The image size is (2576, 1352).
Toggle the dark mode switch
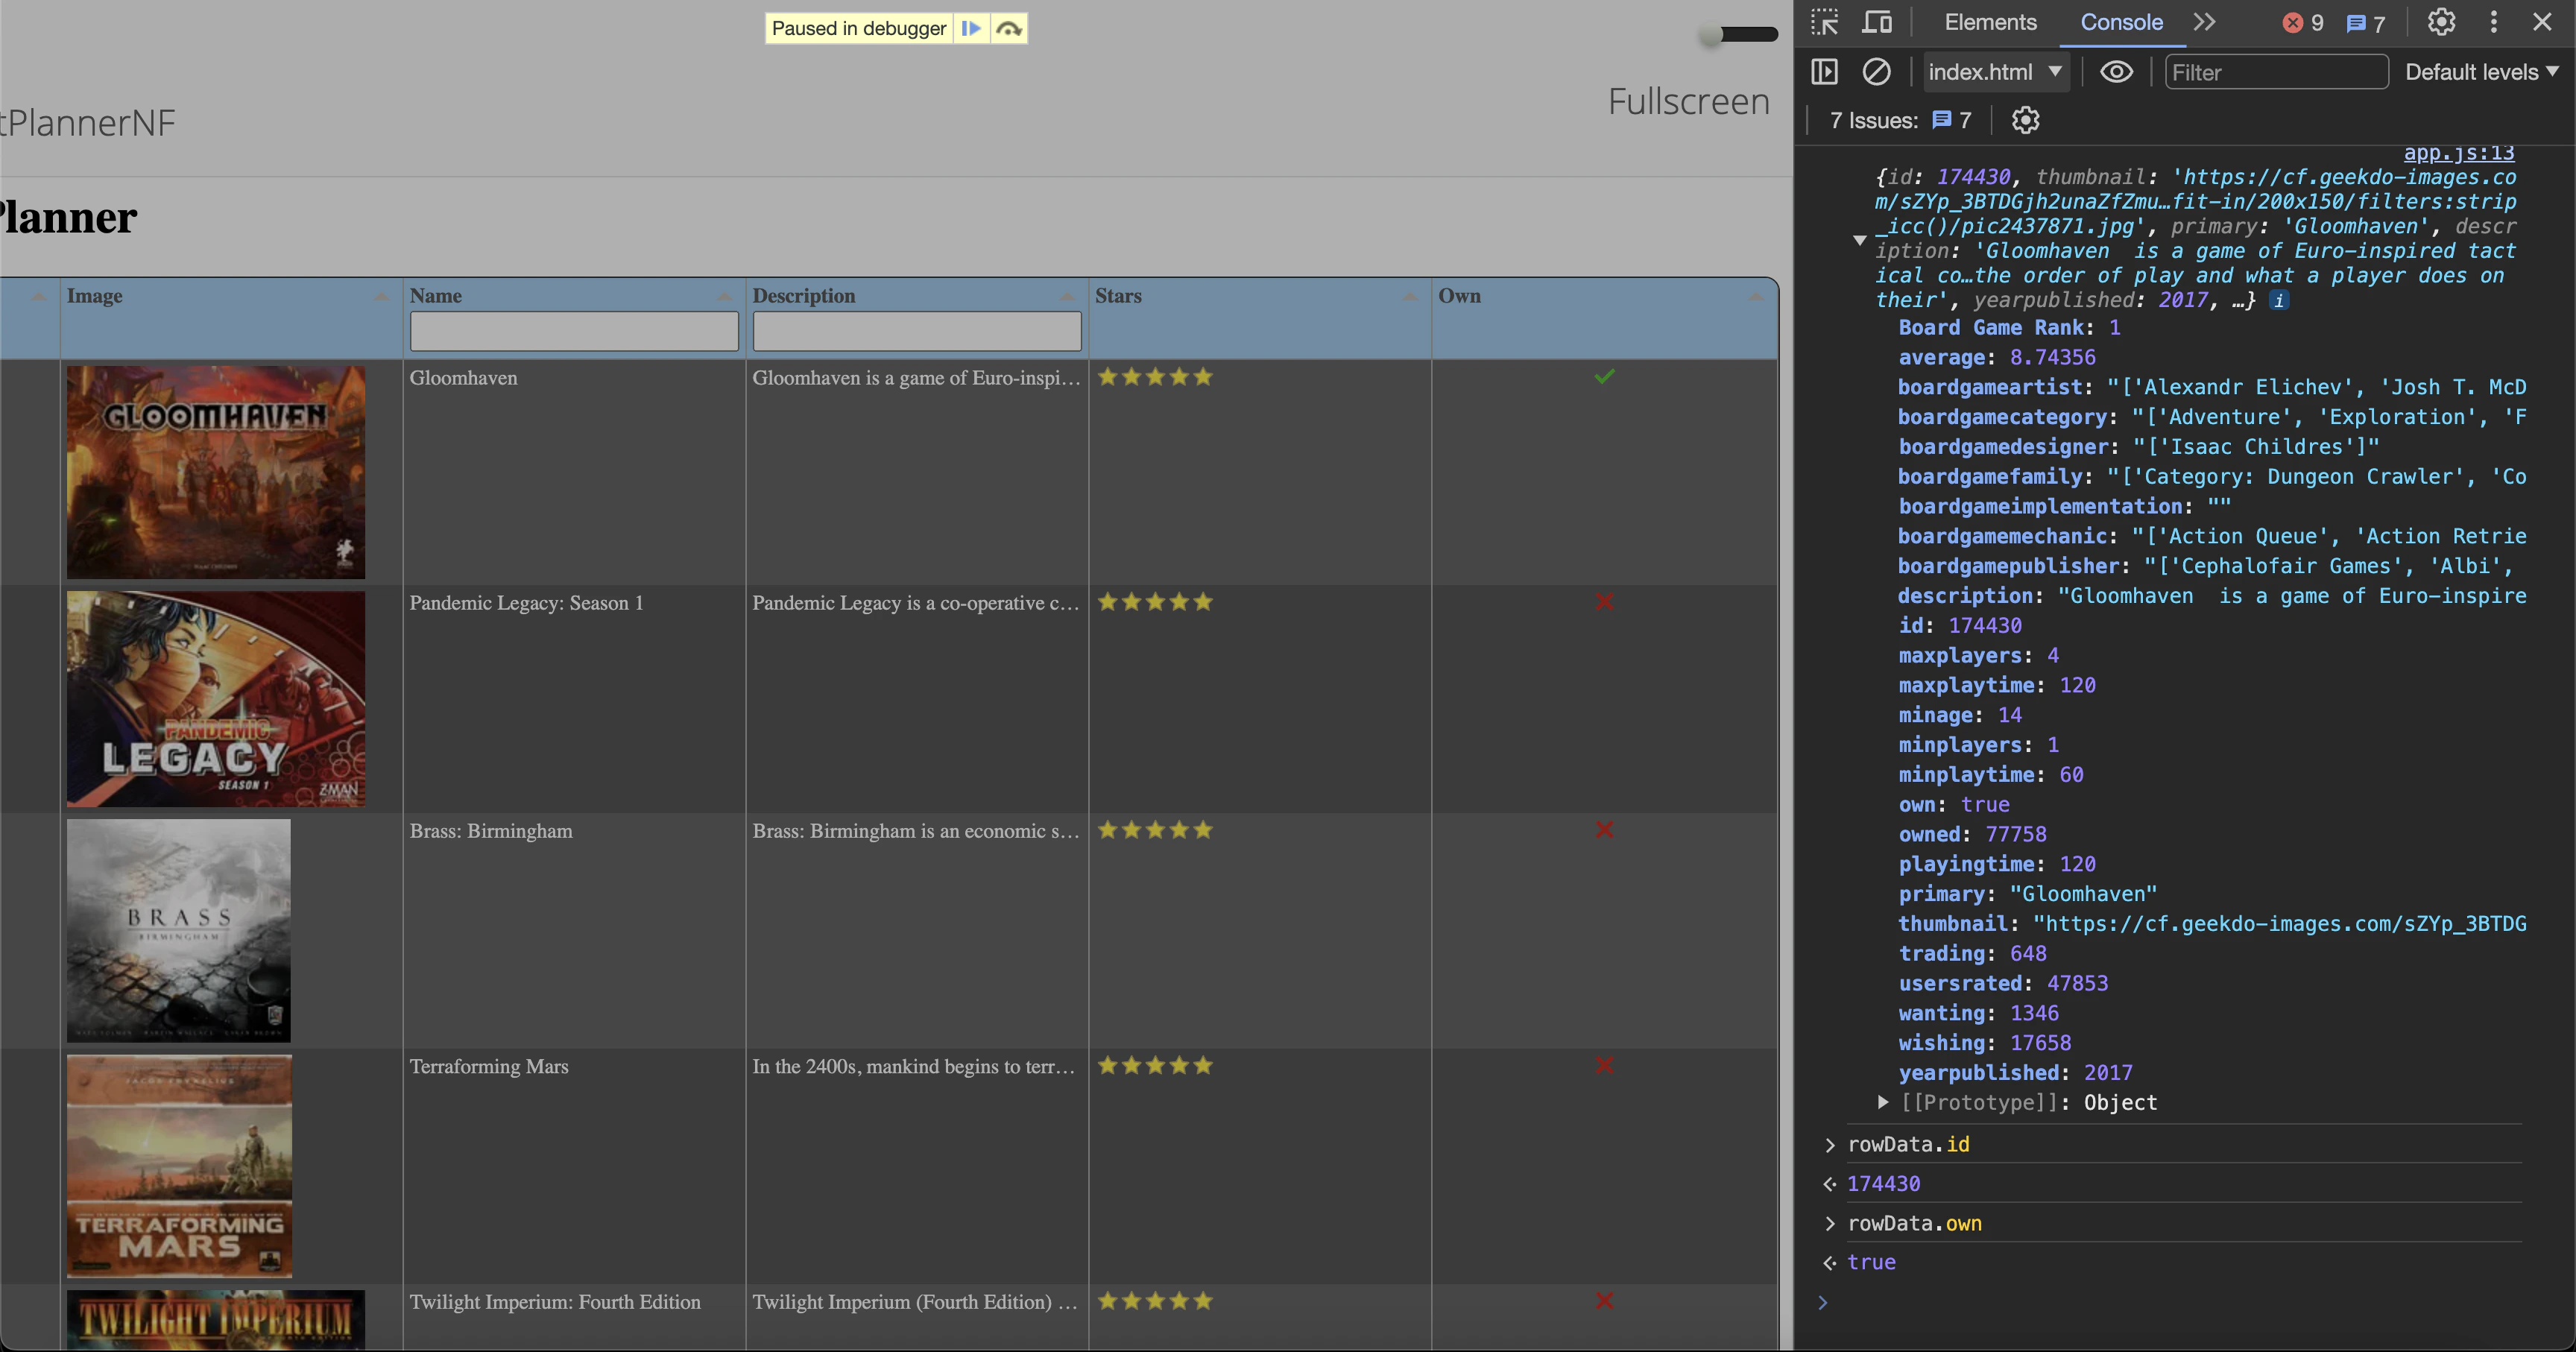(x=1738, y=35)
